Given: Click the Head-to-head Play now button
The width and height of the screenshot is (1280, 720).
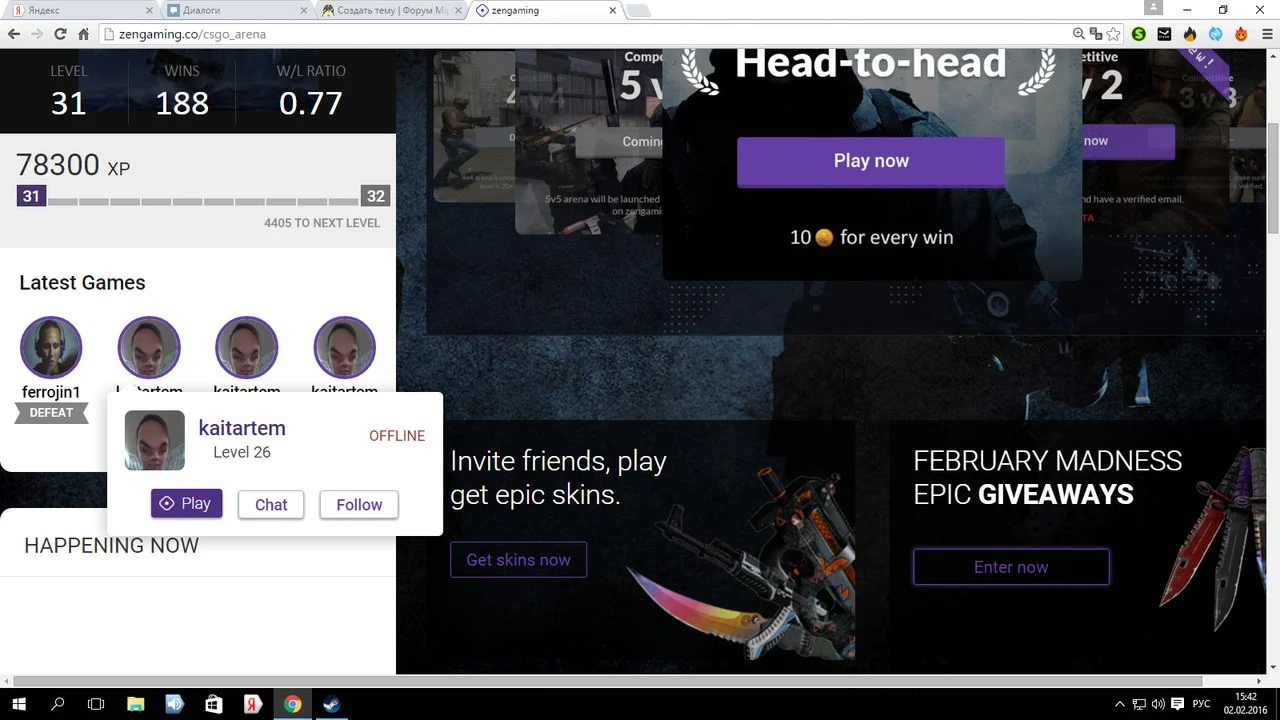Looking at the screenshot, I should tap(871, 162).
